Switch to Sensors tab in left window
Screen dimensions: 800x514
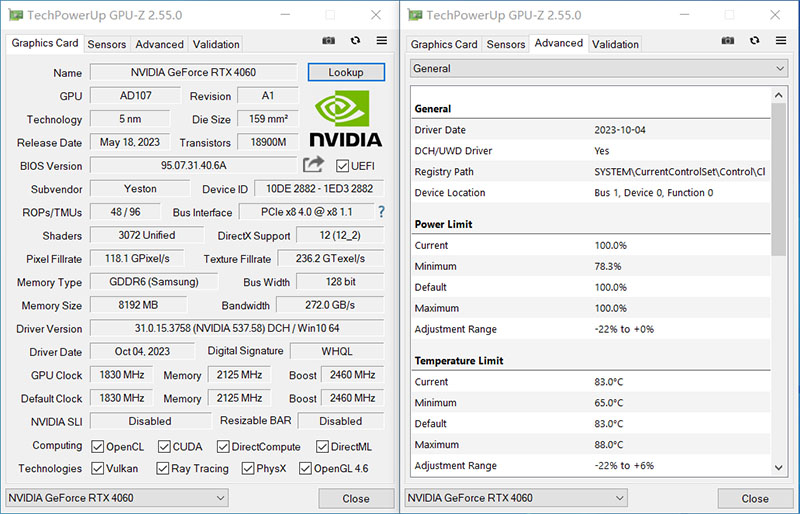[107, 44]
